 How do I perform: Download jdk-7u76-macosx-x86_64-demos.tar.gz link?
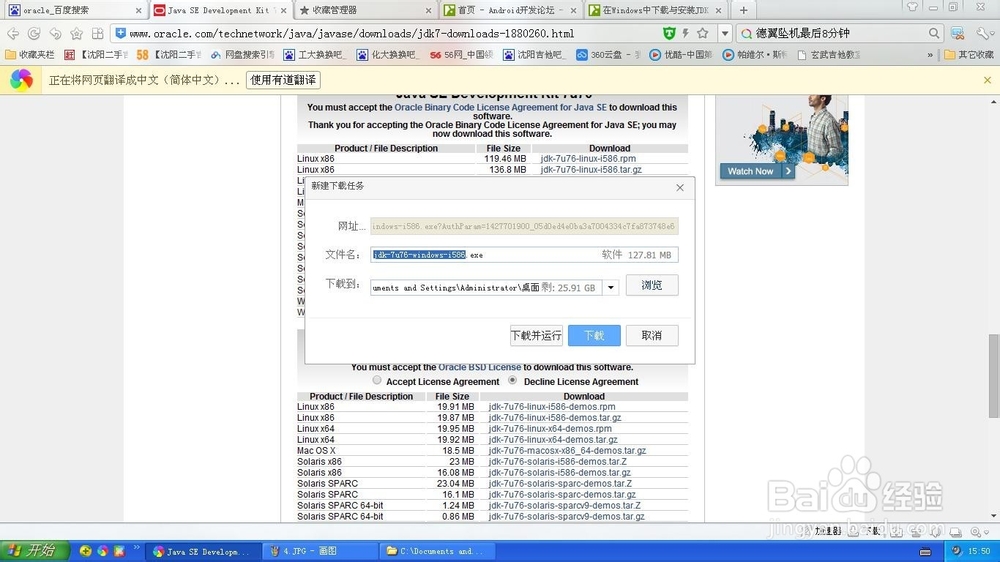(x=568, y=450)
